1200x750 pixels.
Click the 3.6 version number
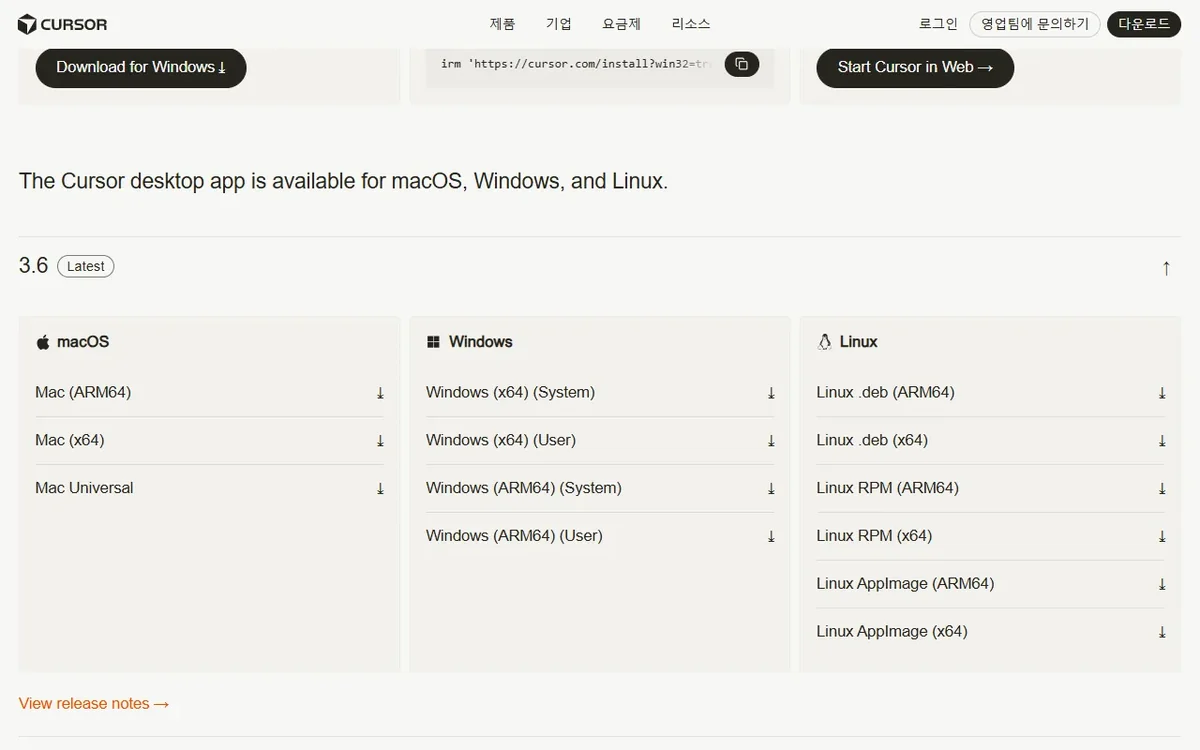click(33, 266)
